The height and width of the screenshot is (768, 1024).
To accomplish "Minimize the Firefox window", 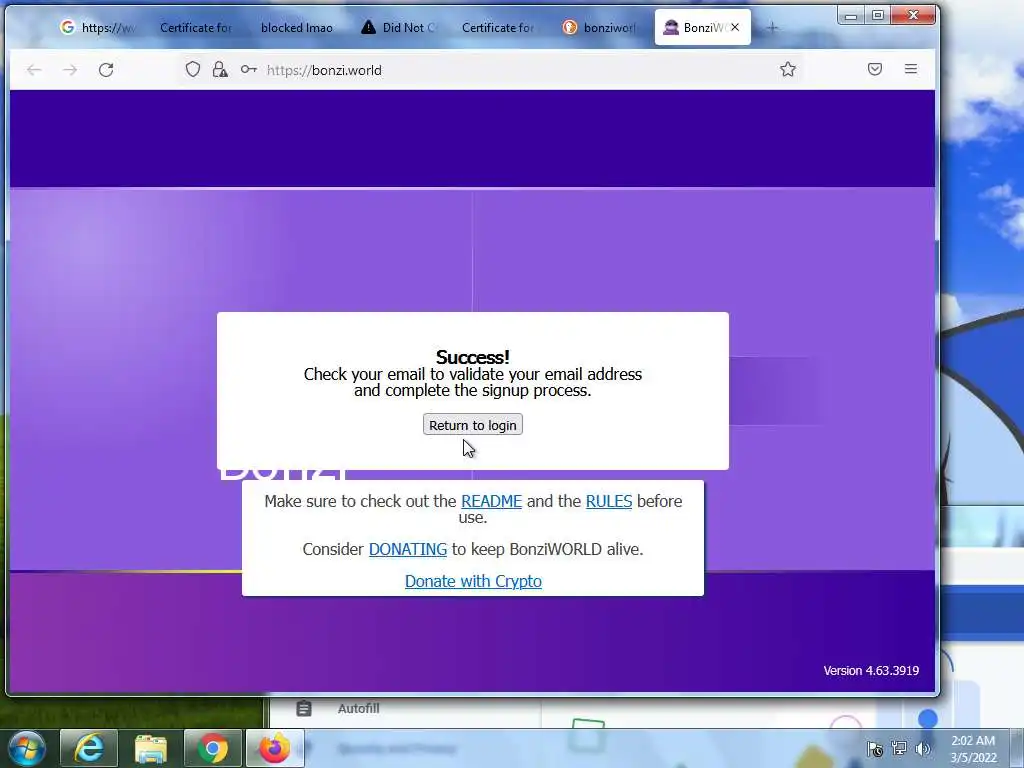I will click(x=851, y=16).
